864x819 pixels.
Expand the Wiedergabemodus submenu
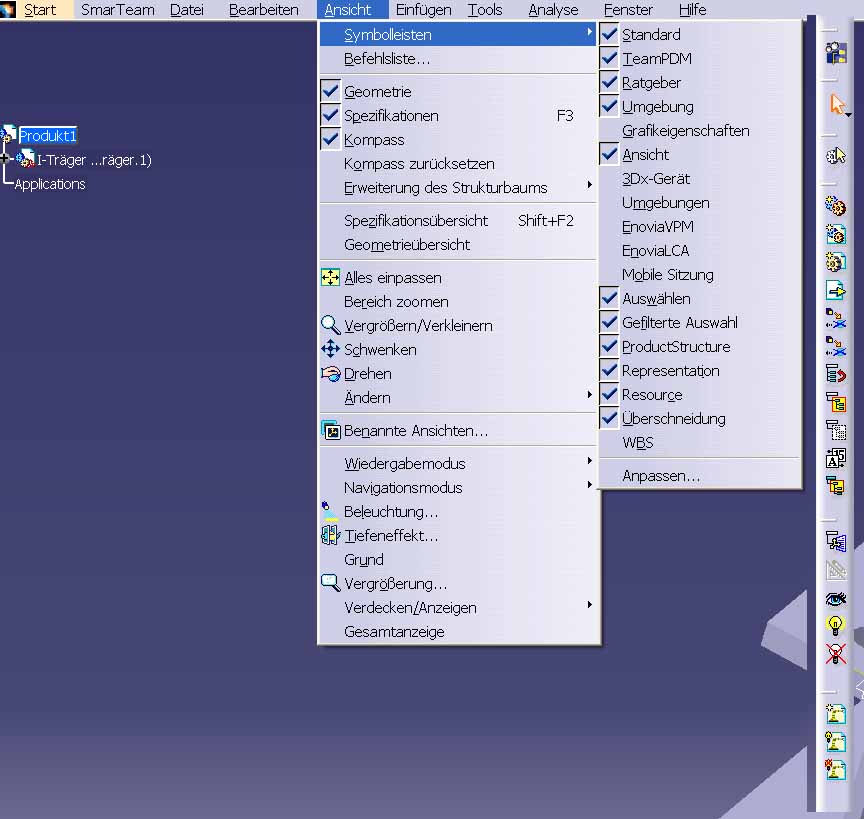click(458, 464)
